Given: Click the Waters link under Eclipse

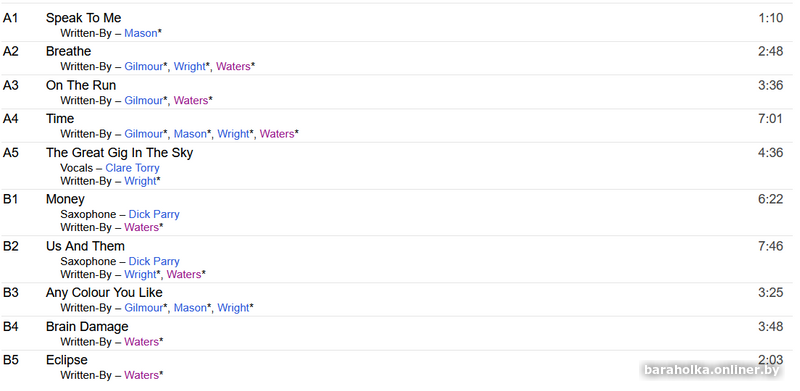Looking at the screenshot, I should click(x=141, y=376).
